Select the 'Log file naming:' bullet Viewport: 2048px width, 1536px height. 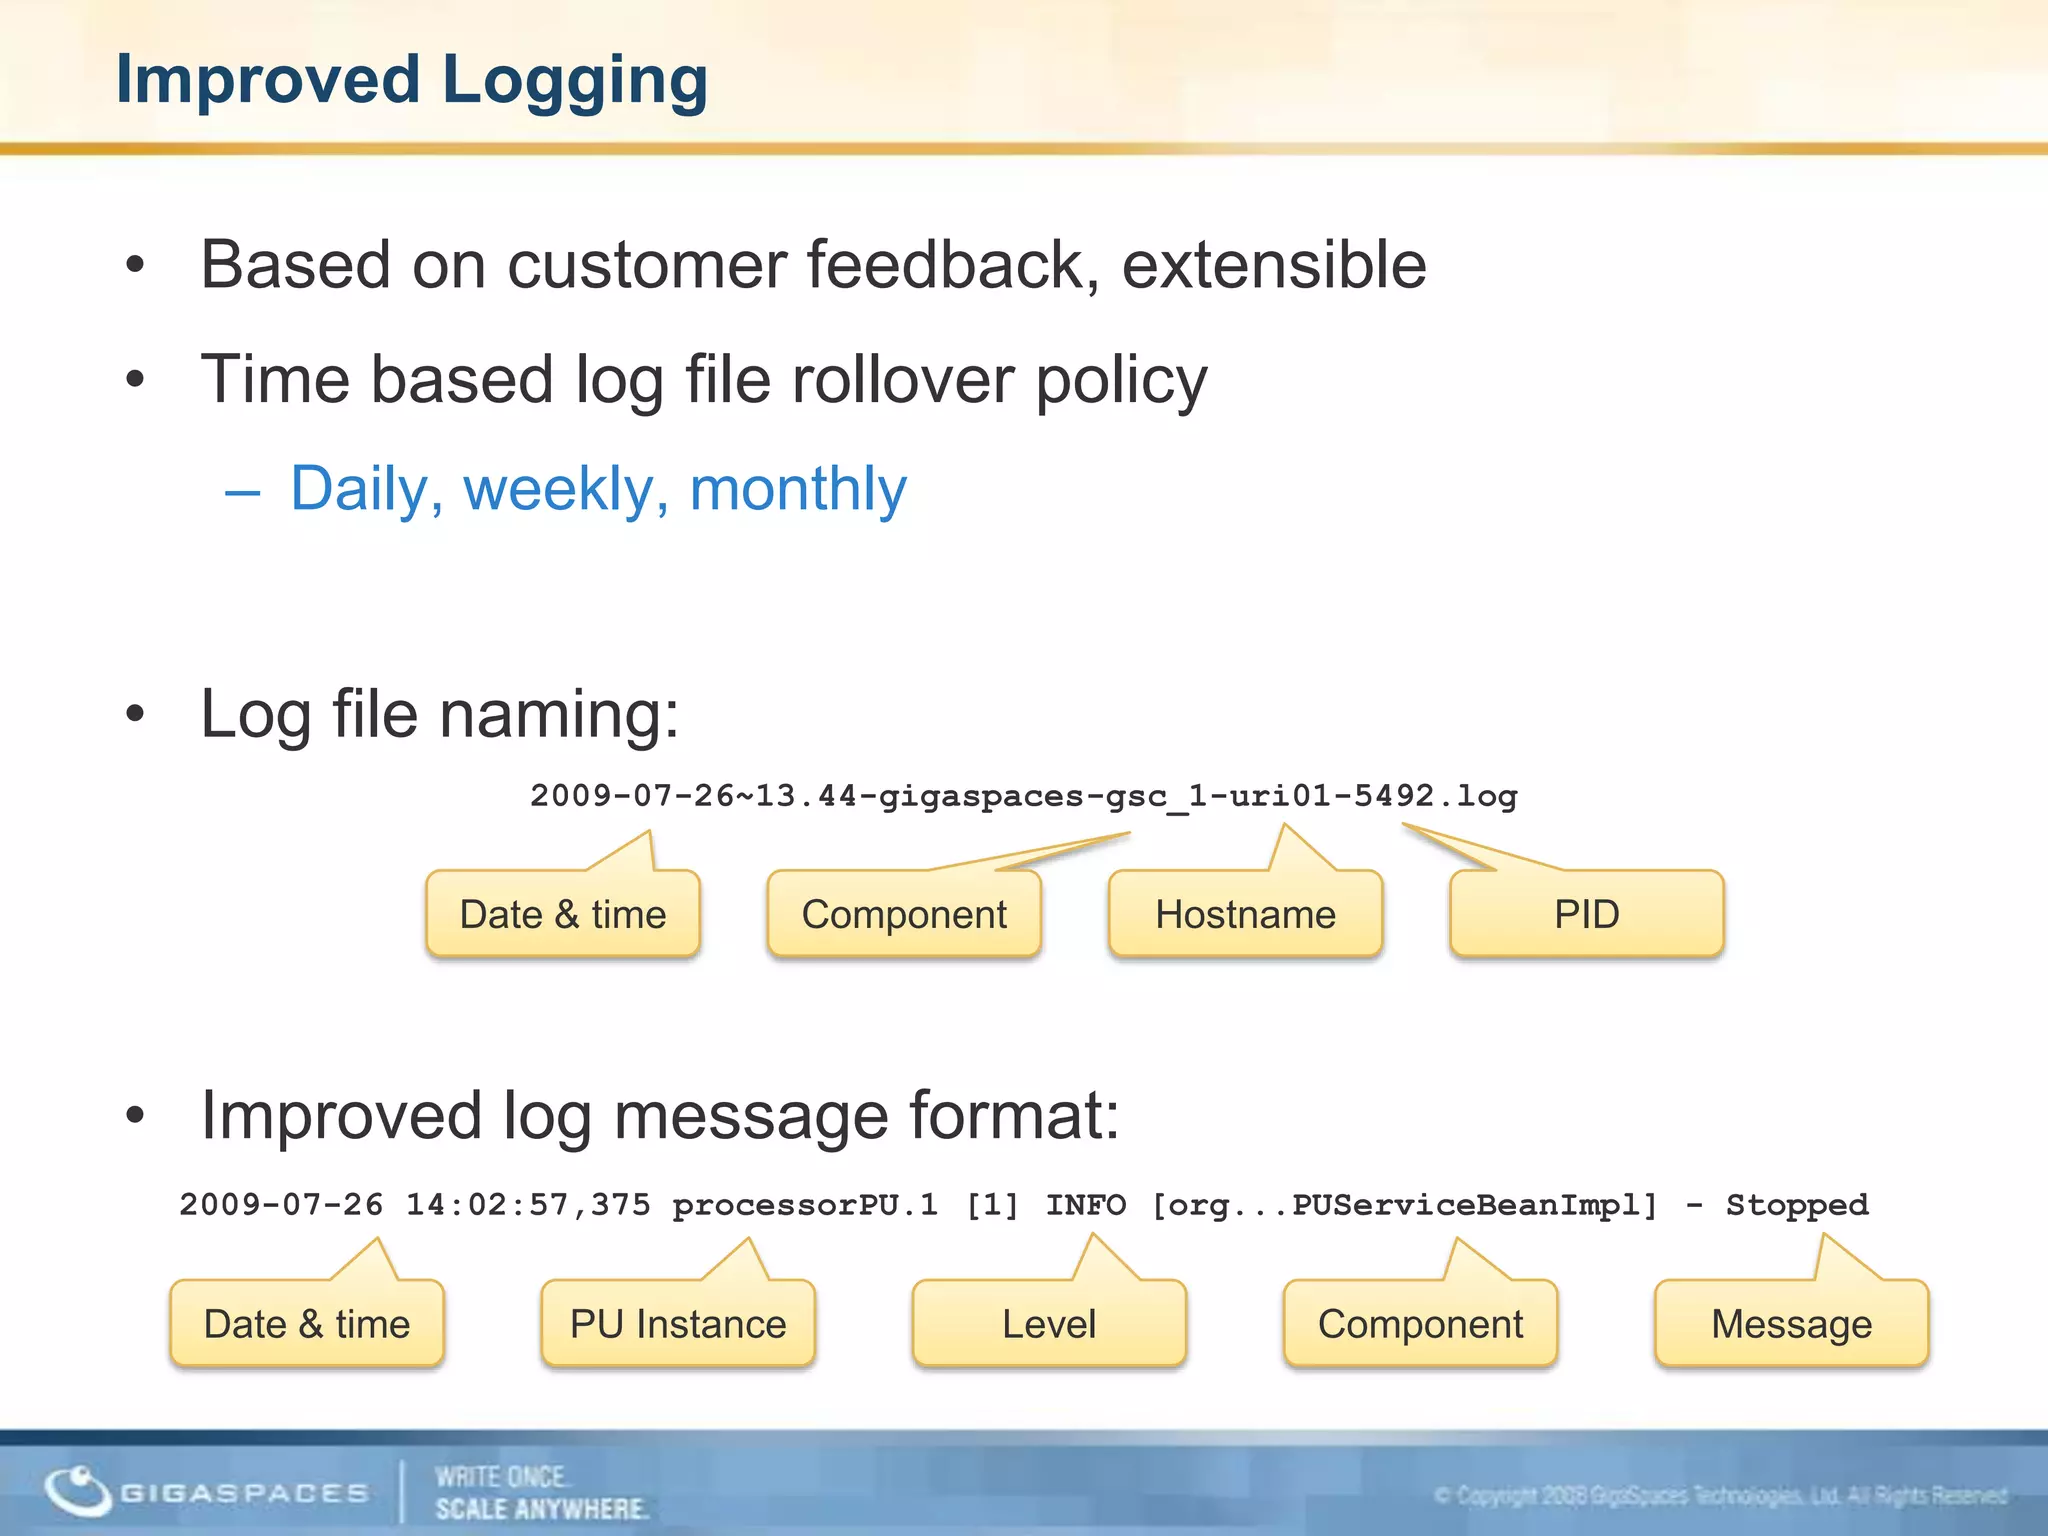[440, 715]
